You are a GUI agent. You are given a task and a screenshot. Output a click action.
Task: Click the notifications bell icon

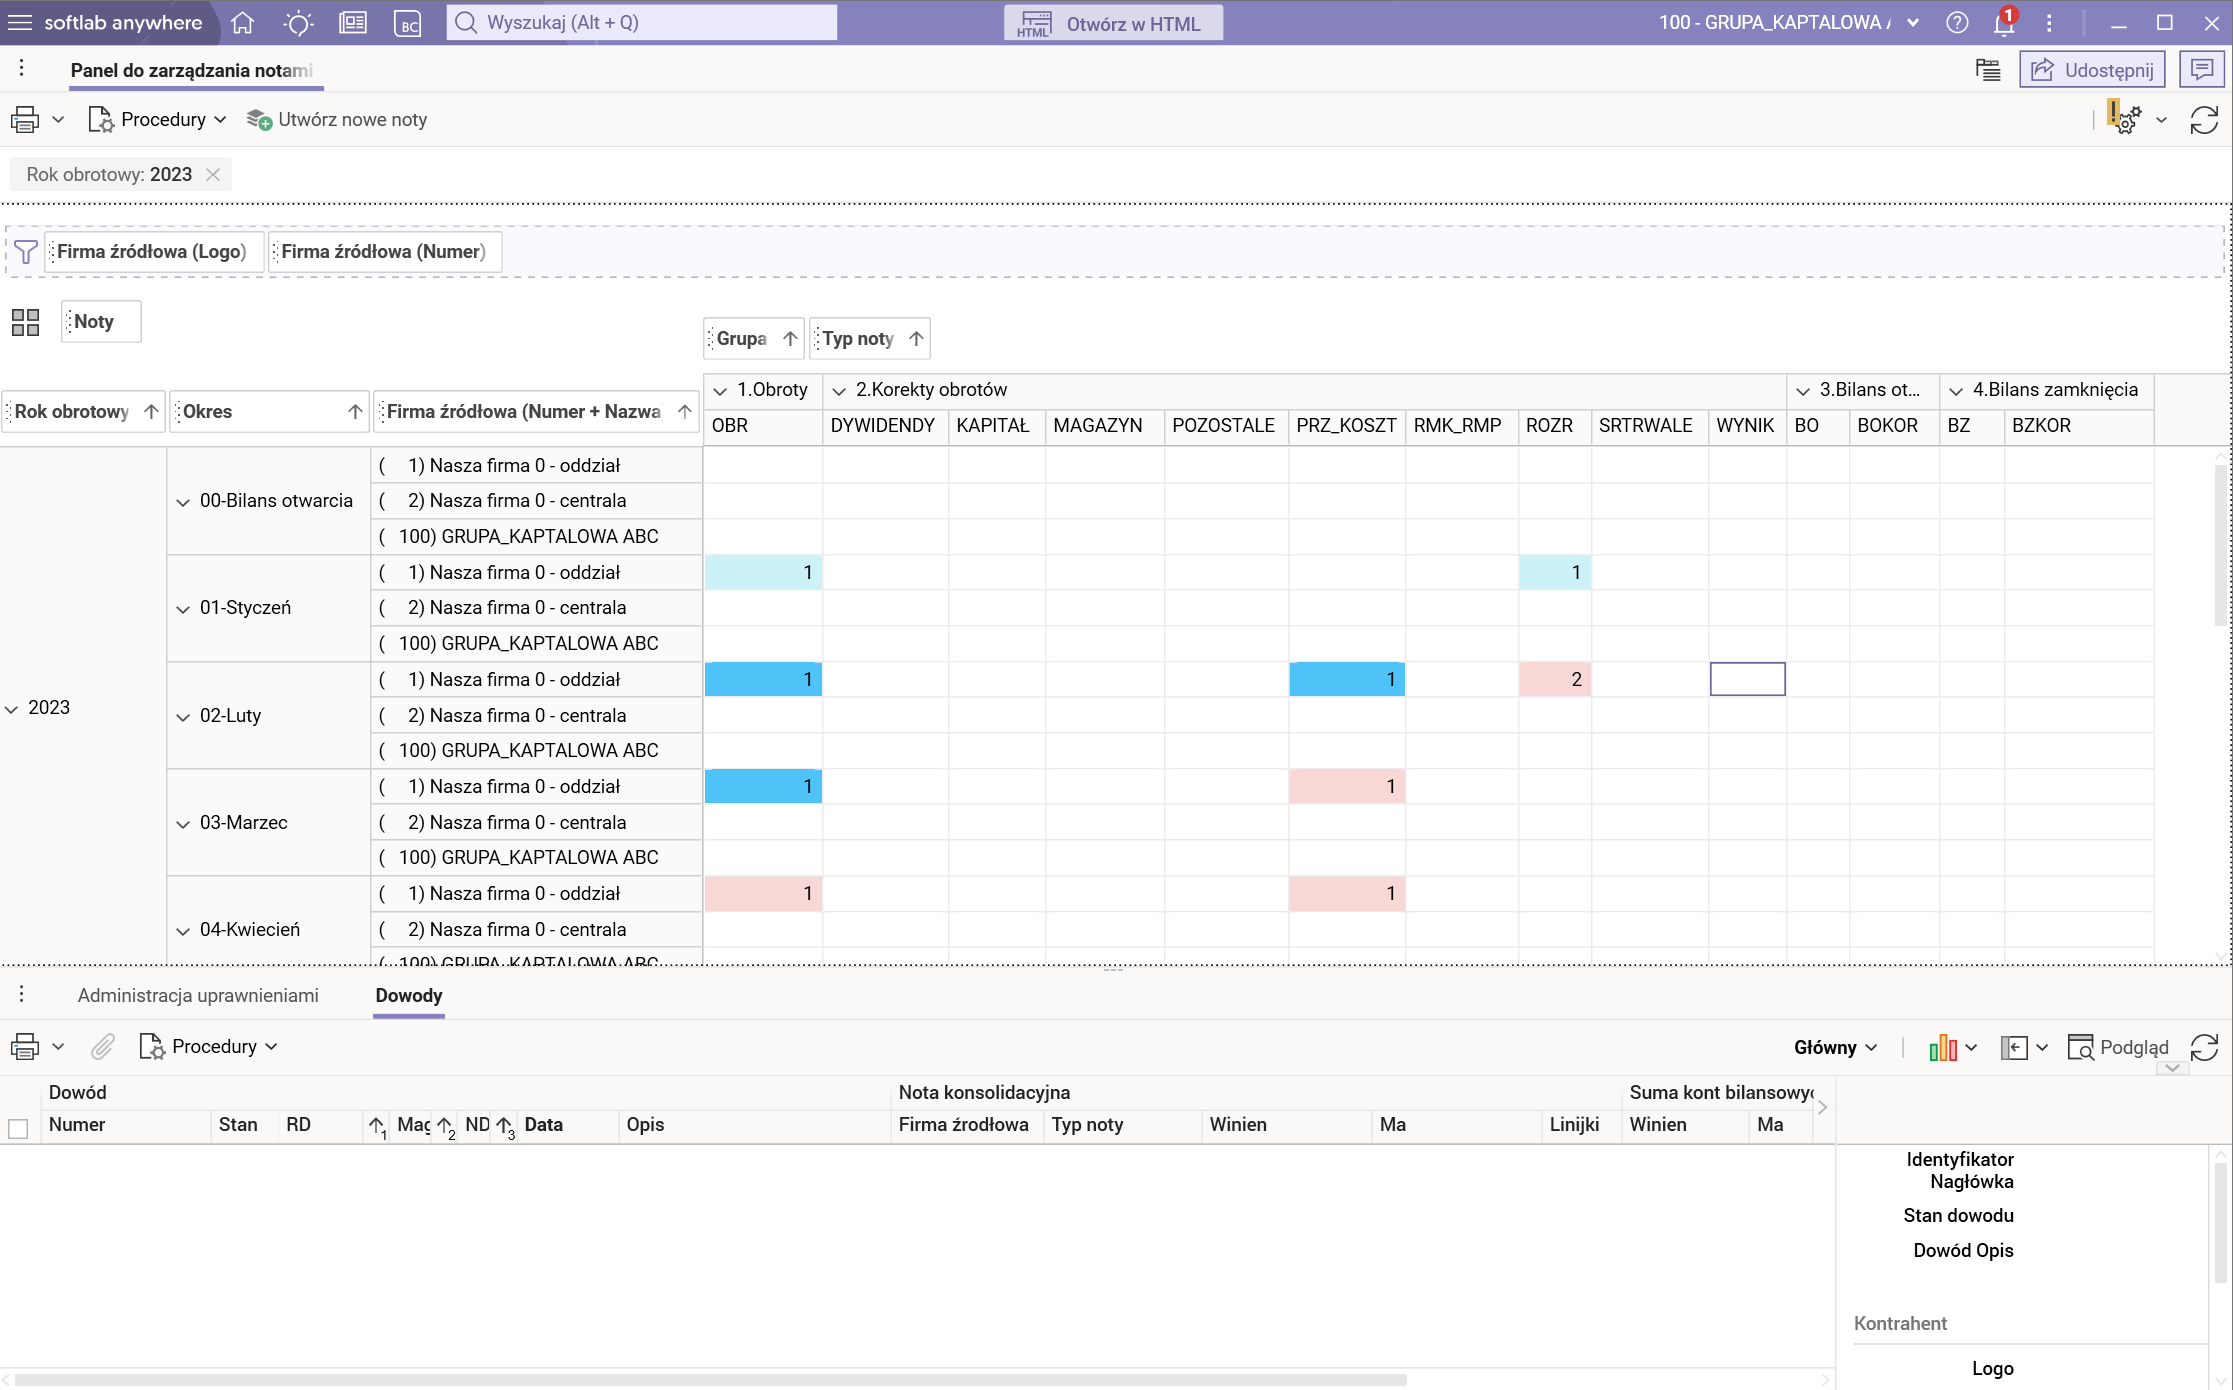click(x=2003, y=23)
